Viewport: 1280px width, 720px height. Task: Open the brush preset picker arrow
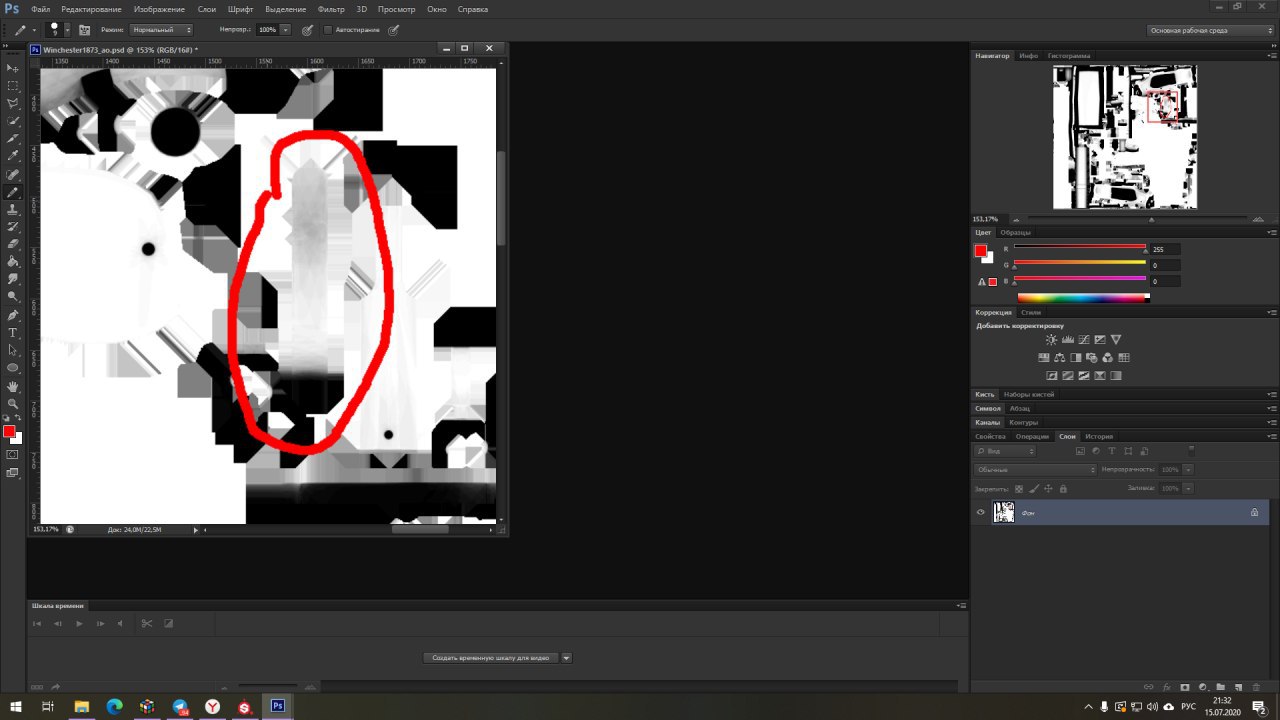(67, 30)
